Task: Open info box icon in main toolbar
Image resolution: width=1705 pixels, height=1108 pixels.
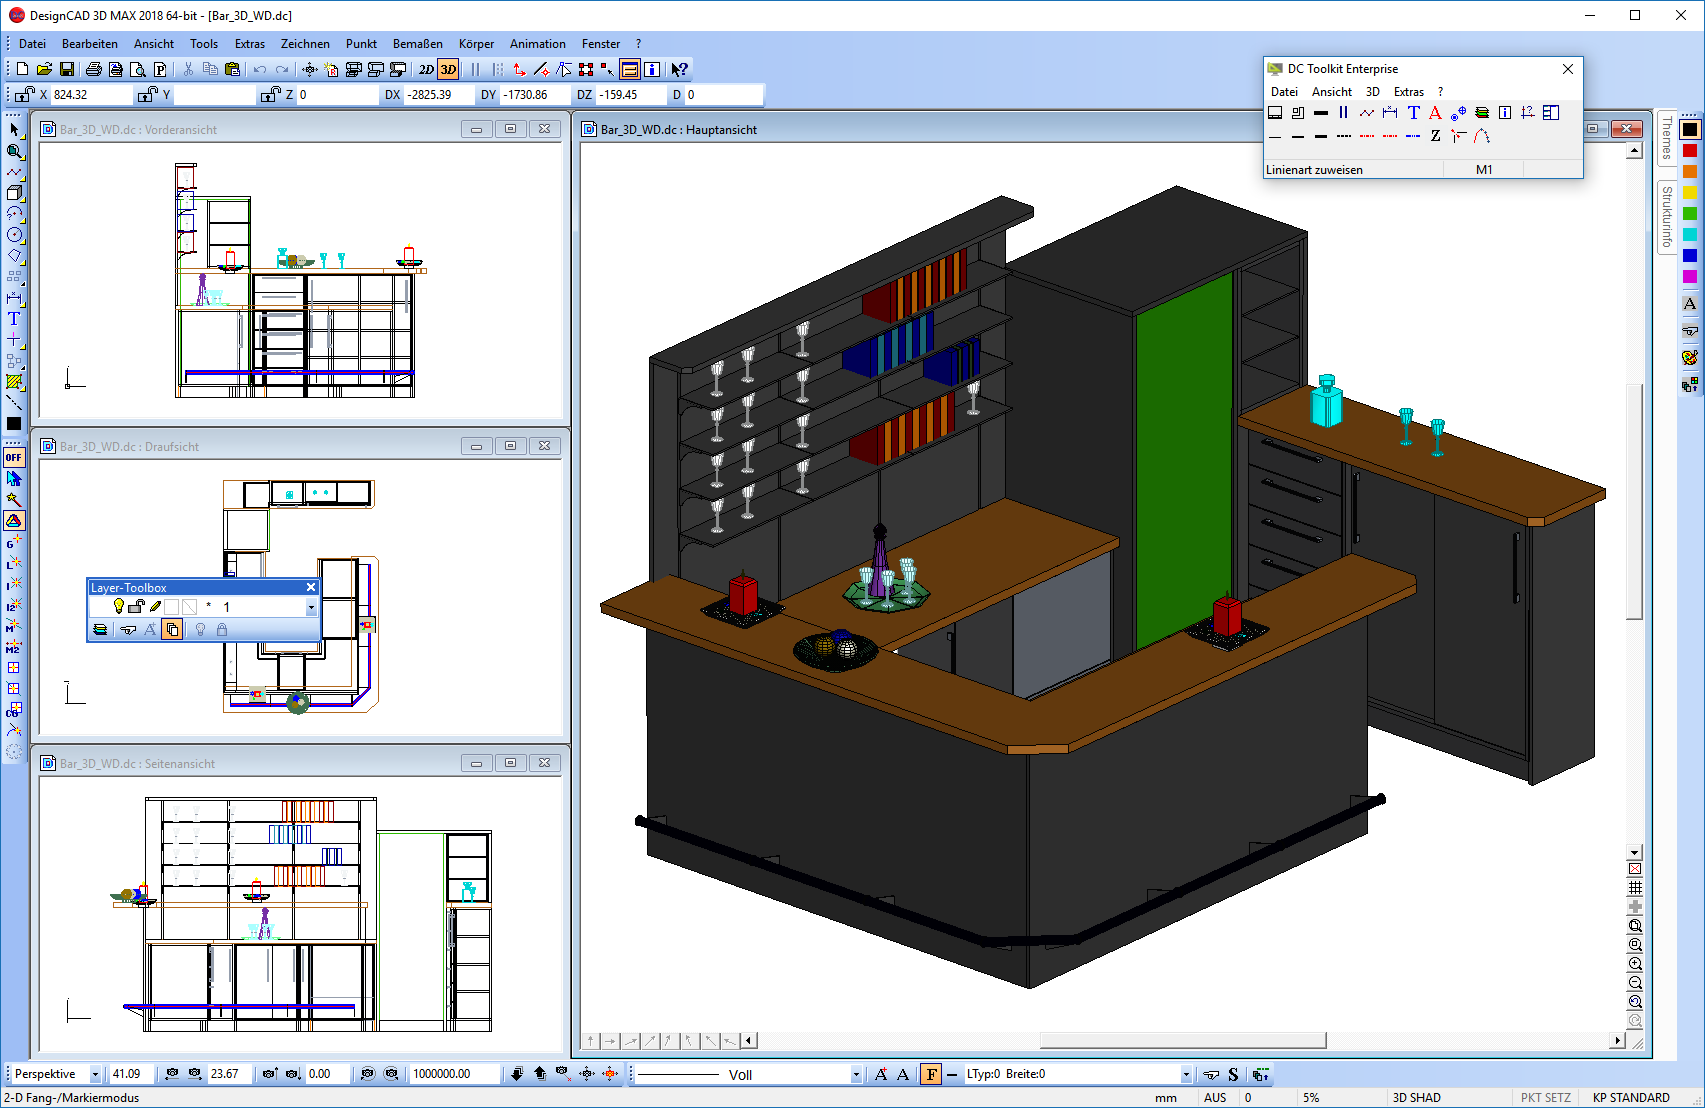Action: tap(652, 69)
